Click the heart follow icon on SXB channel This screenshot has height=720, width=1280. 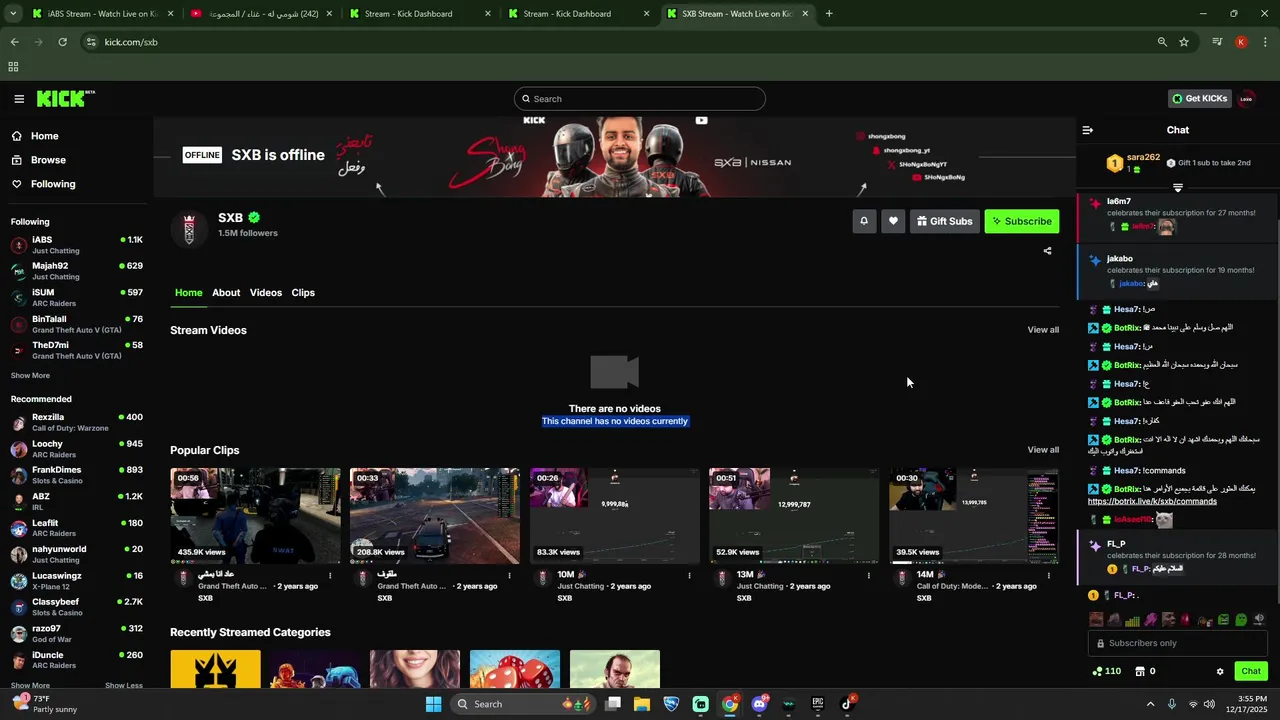coord(893,221)
